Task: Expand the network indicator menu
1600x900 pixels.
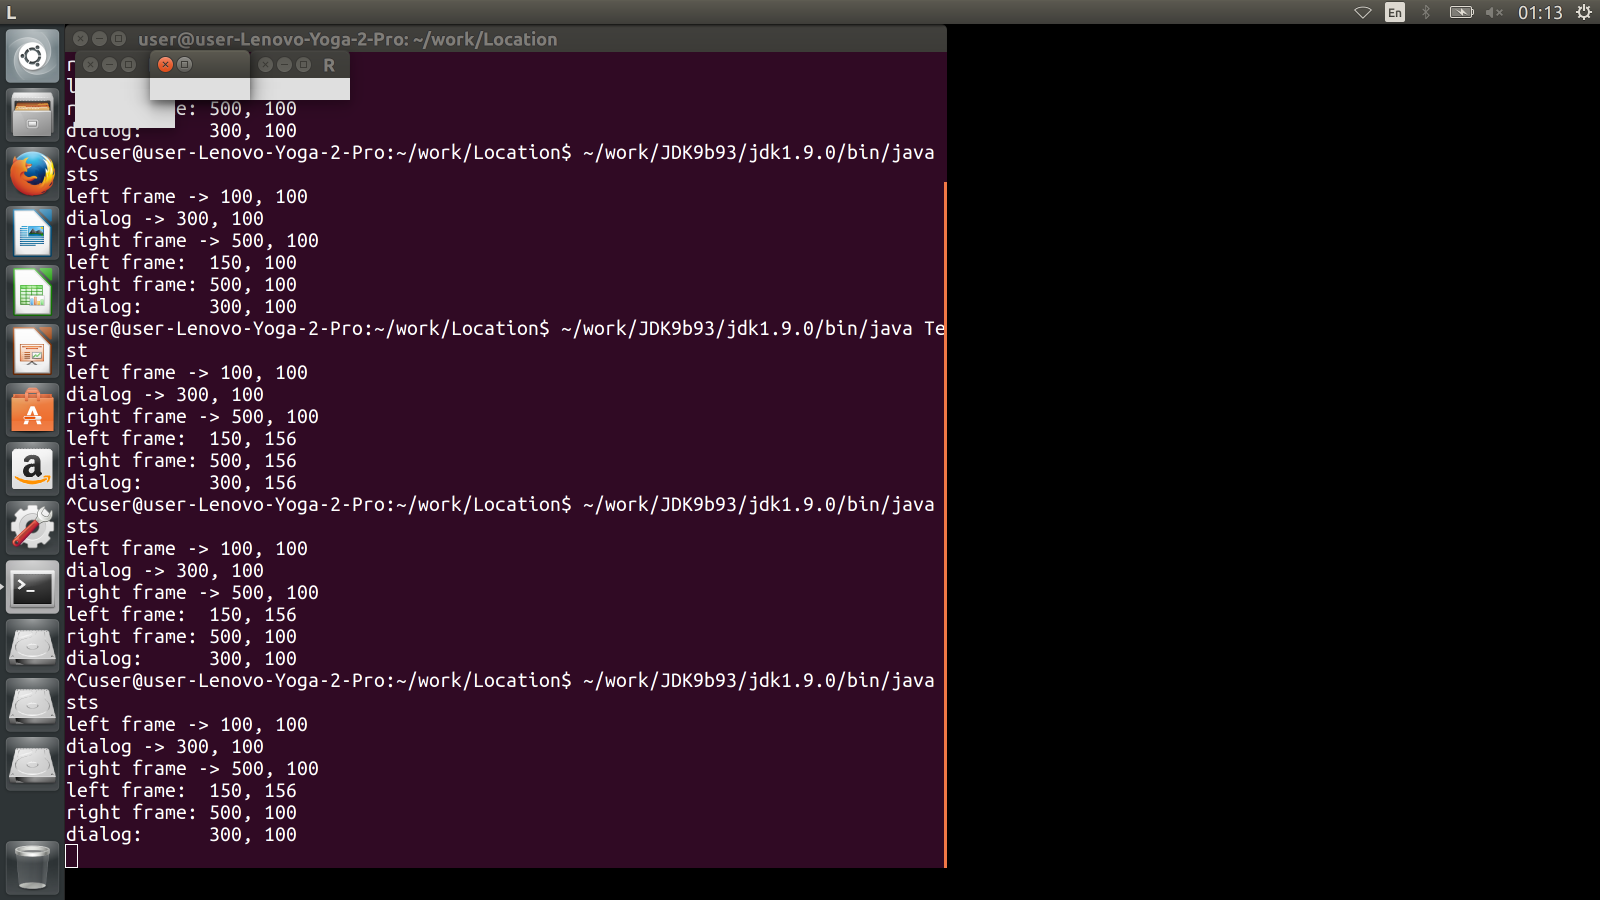Action: tap(1362, 12)
